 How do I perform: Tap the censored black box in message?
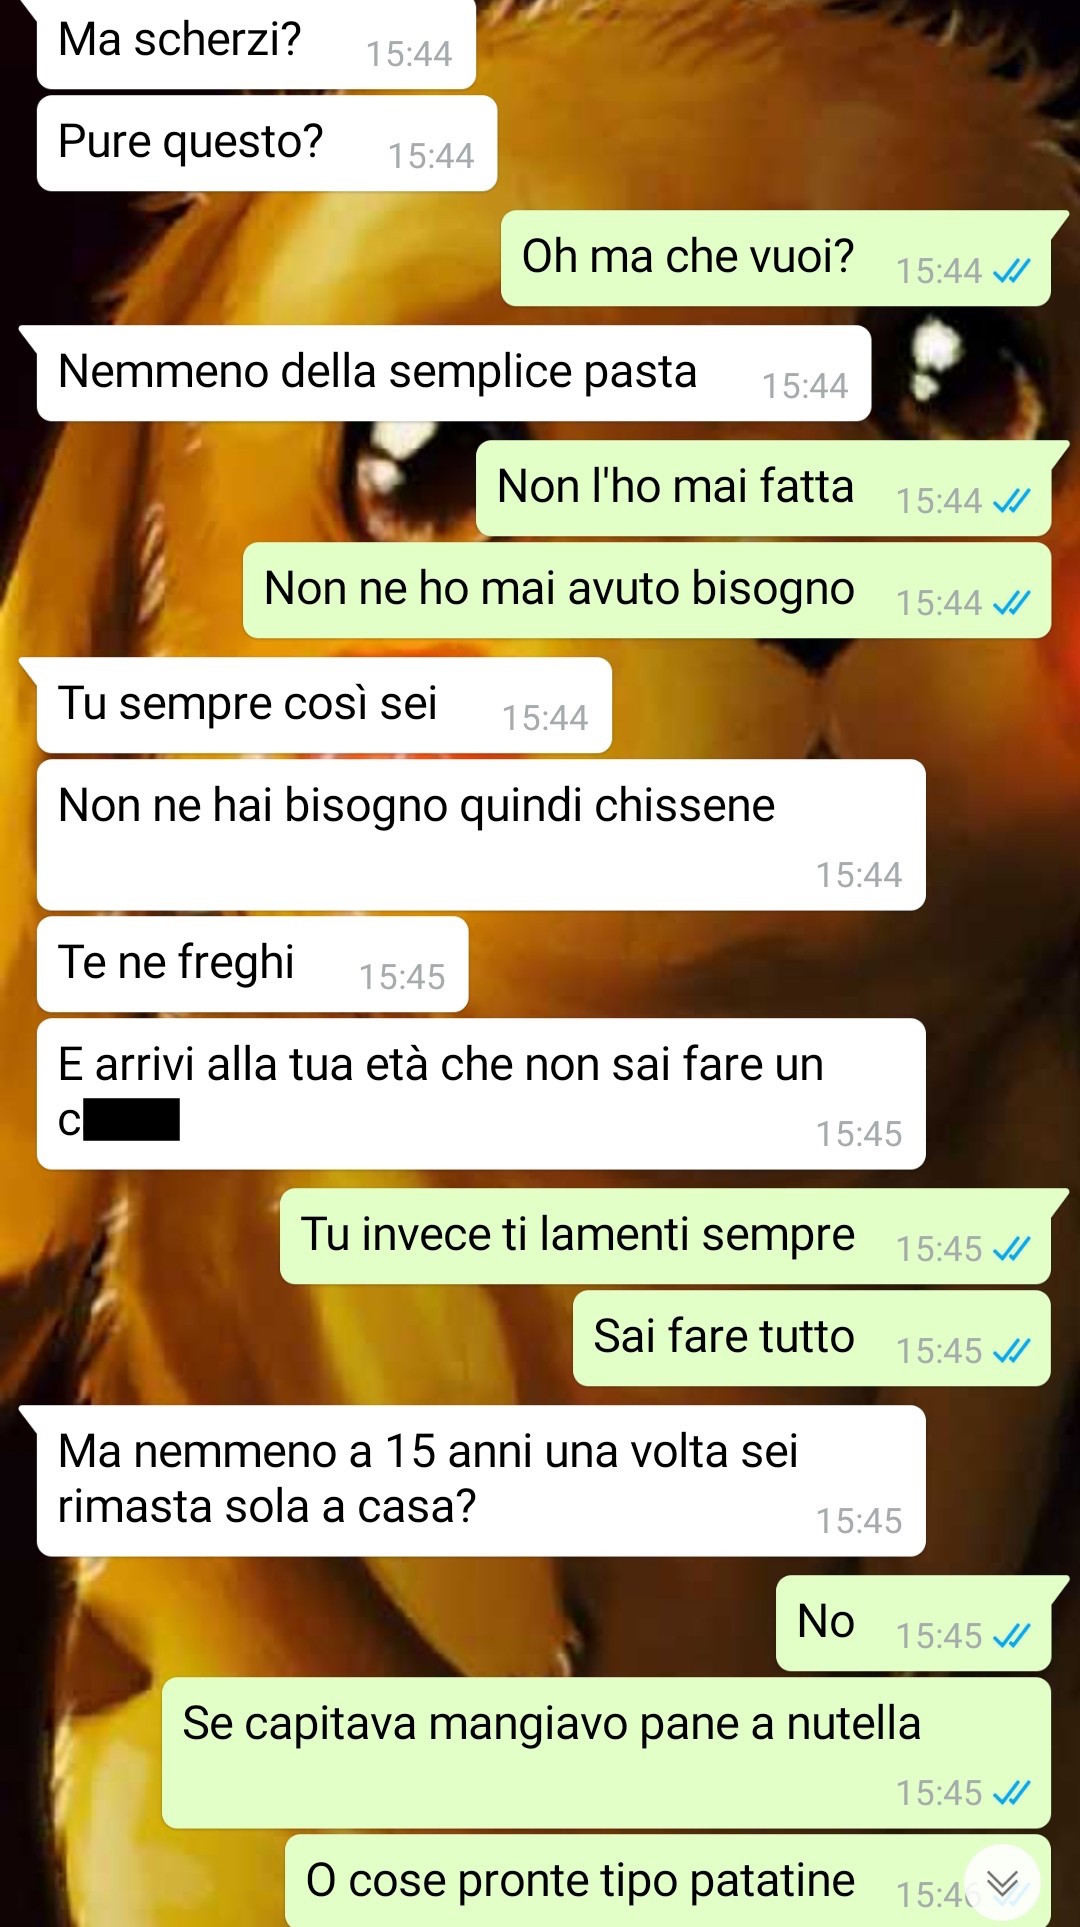(x=132, y=1120)
